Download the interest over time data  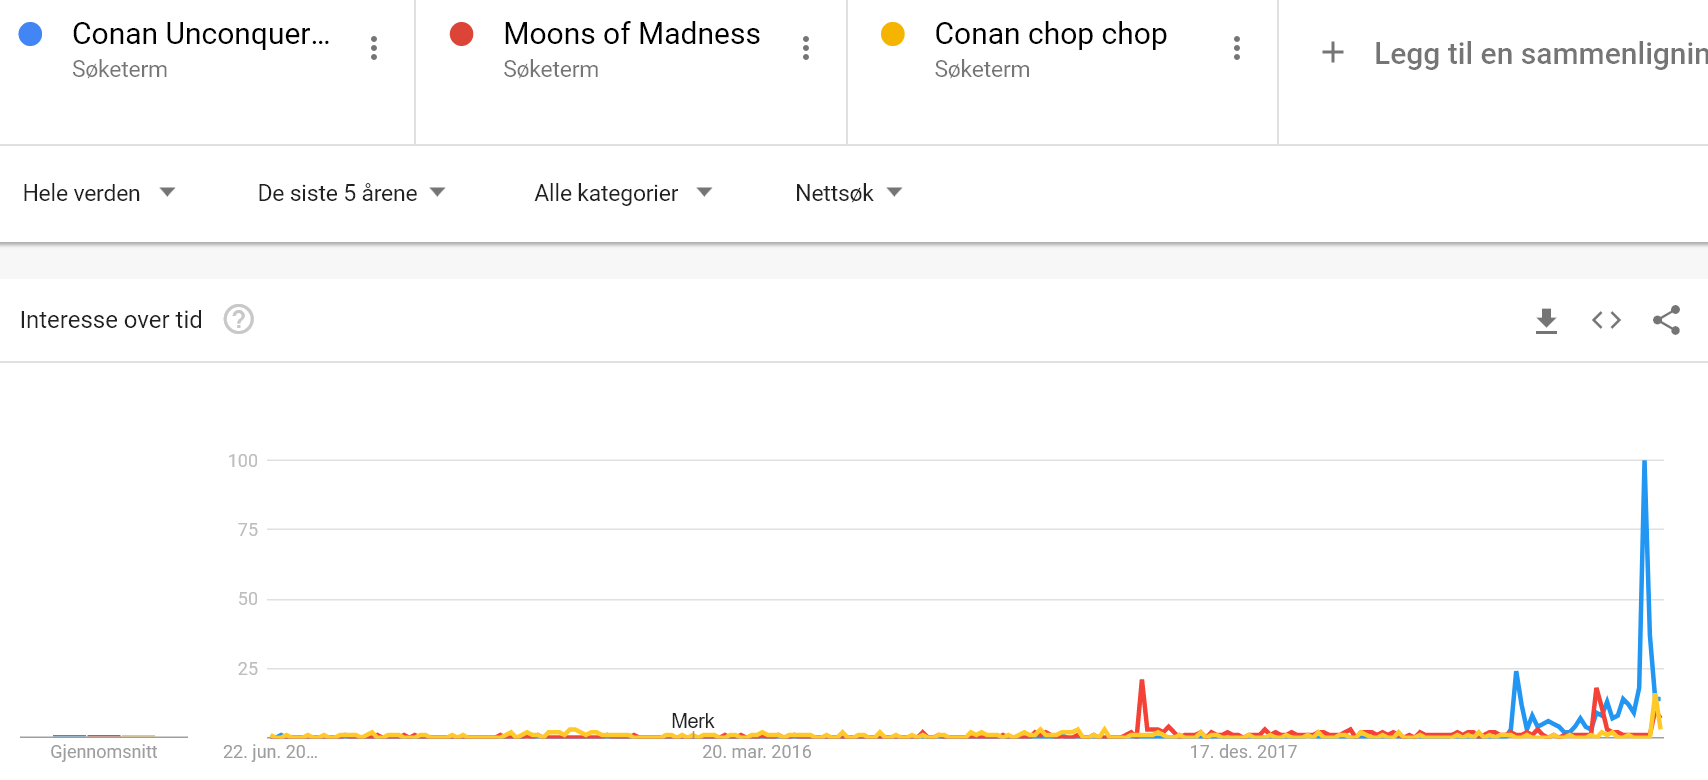tap(1546, 320)
